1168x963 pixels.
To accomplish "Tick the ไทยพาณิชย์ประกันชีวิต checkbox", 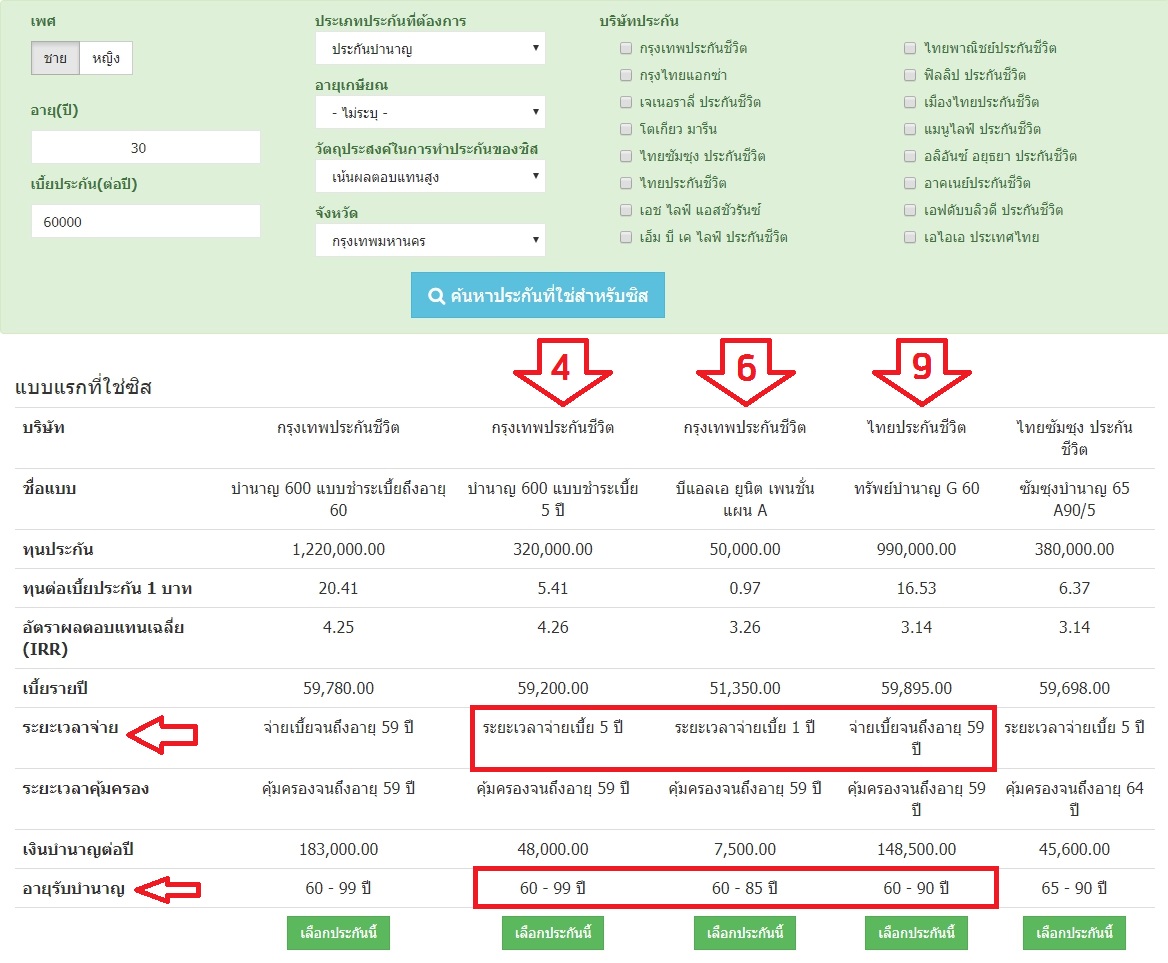I will pyautogui.click(x=910, y=48).
